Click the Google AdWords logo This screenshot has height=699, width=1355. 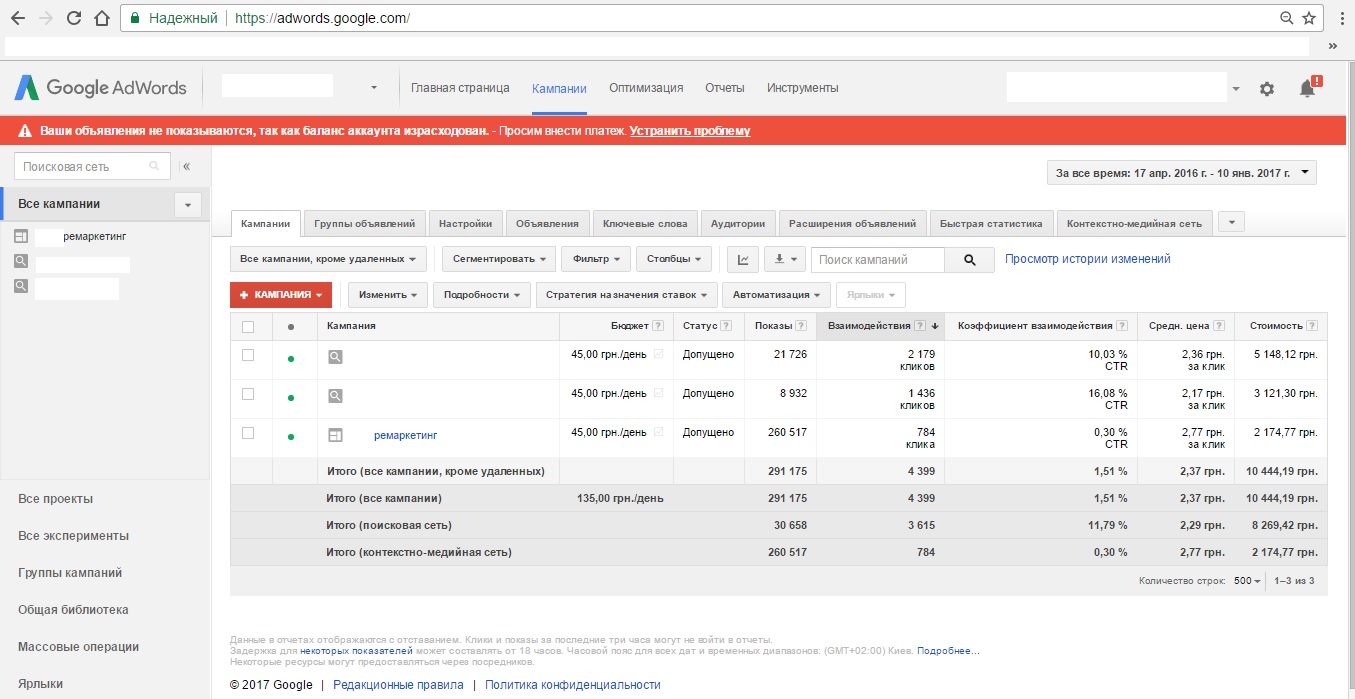click(x=100, y=88)
